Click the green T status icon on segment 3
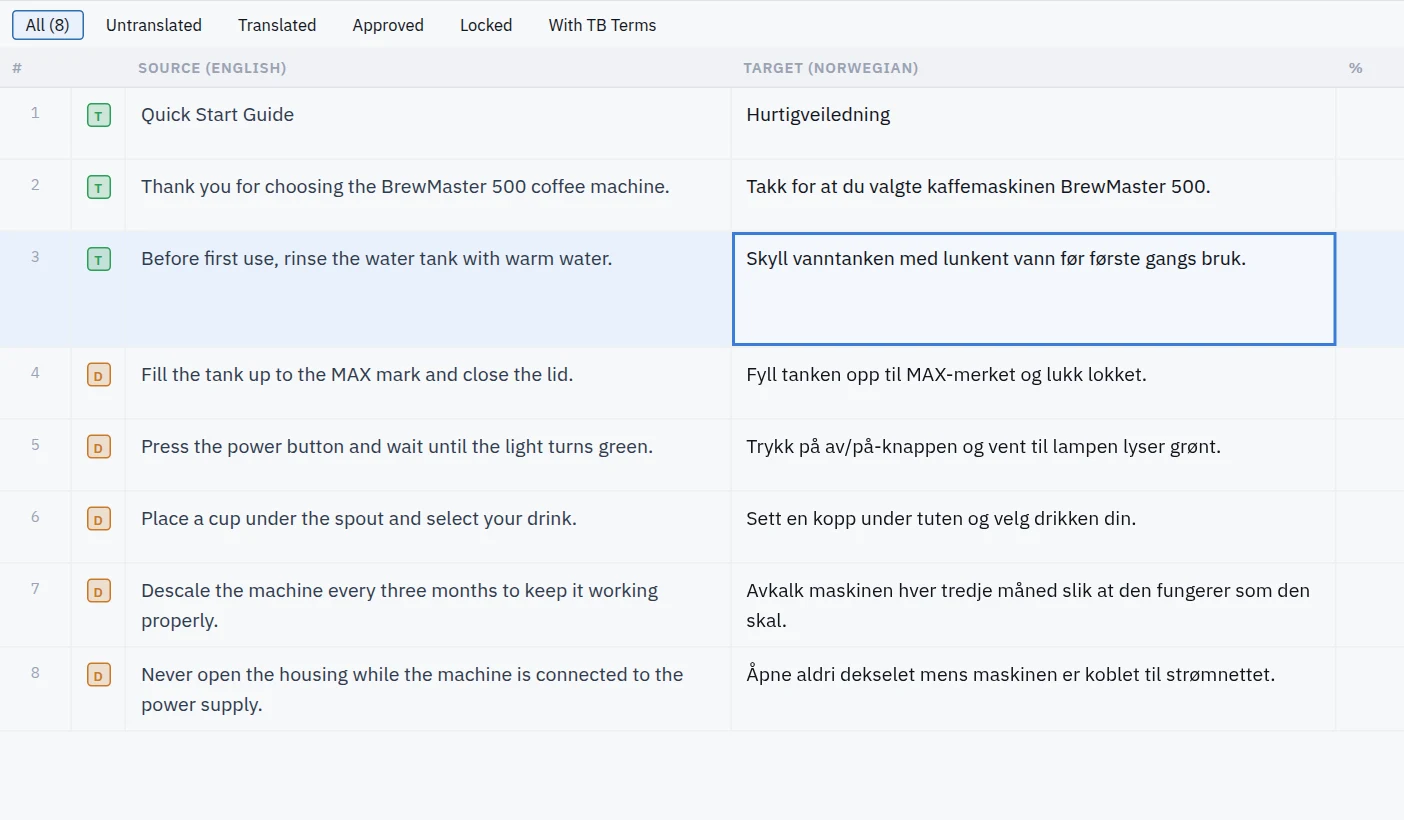 98,260
